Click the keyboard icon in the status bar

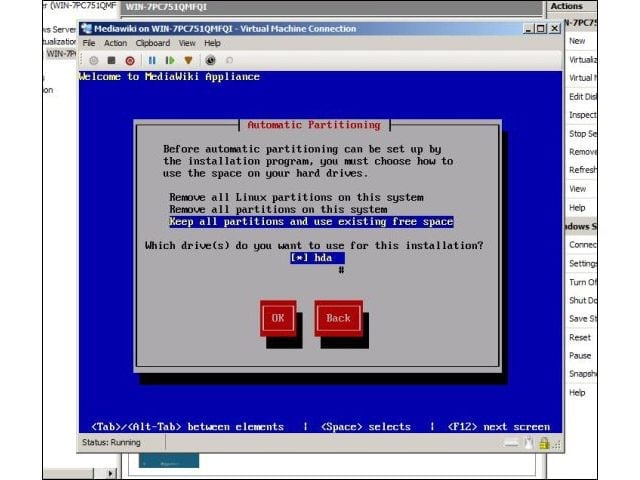(511, 443)
